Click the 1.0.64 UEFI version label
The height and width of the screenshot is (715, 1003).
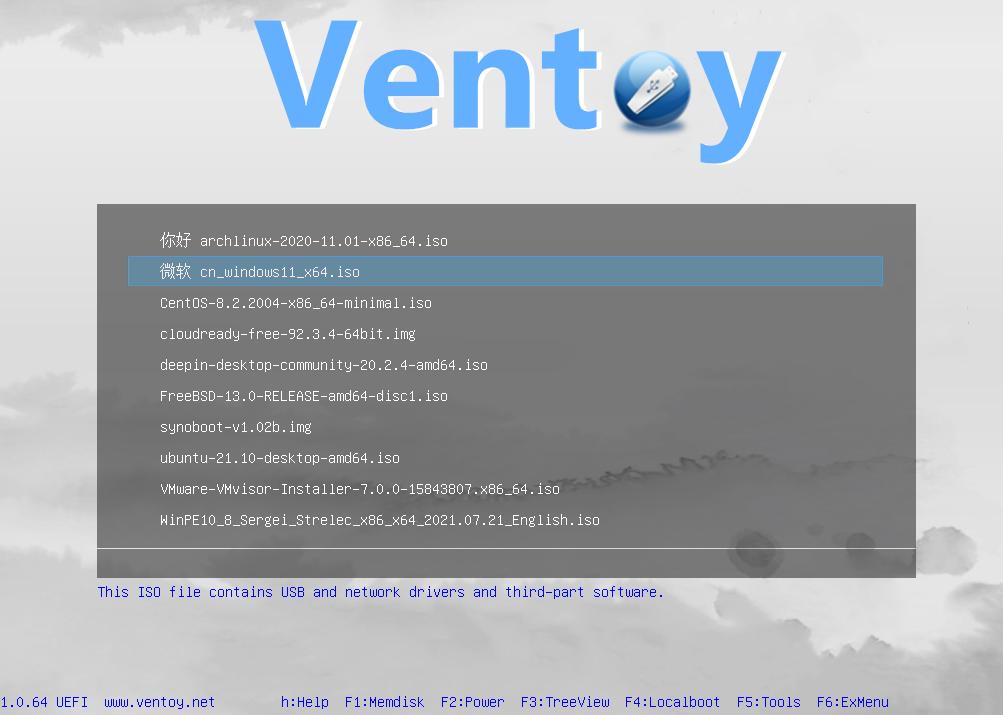[48, 702]
